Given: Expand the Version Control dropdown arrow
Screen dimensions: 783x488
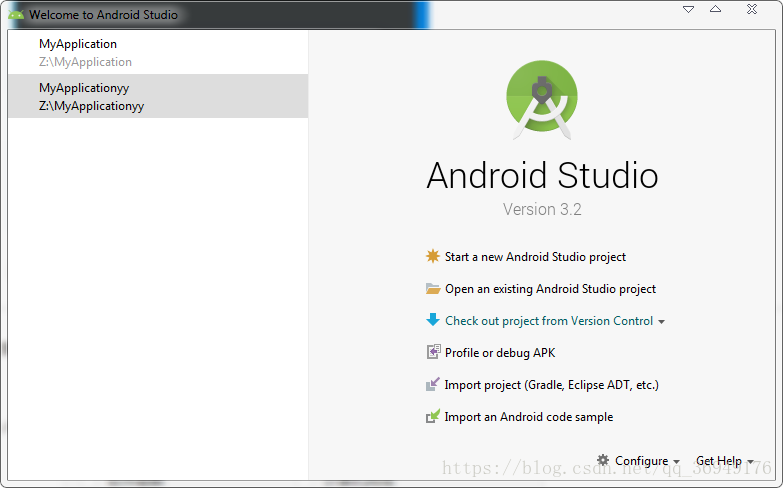Looking at the screenshot, I should pyautogui.click(x=661, y=322).
